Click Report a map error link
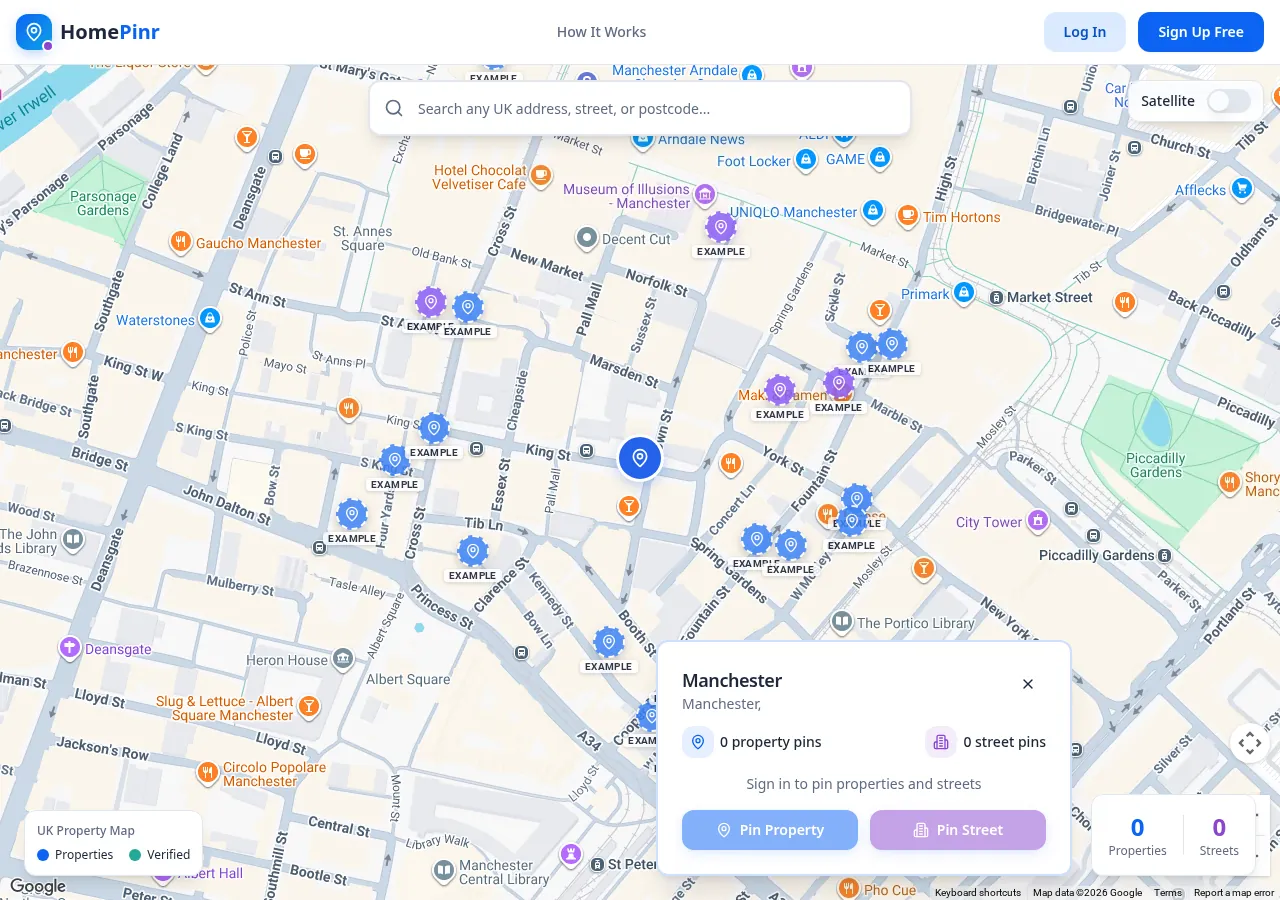This screenshot has width=1280, height=900. (1234, 893)
